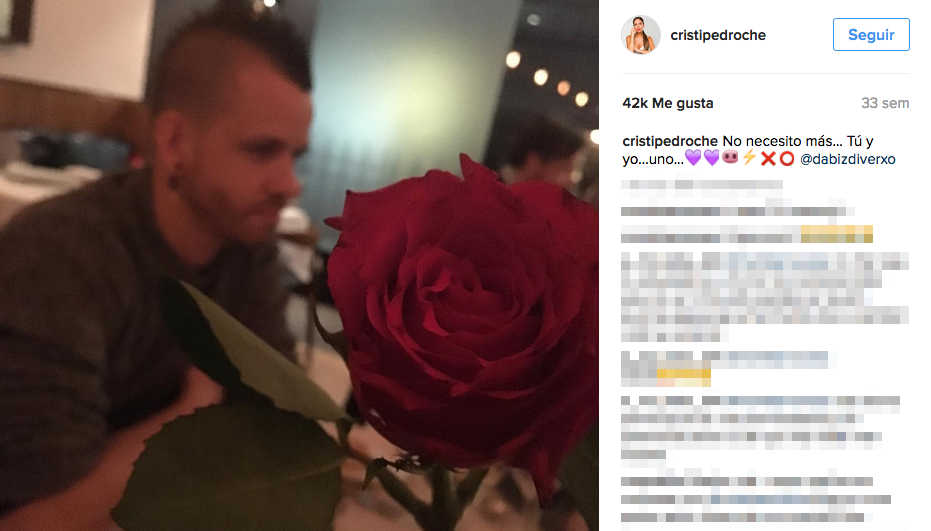The image size is (931, 531).
Task: Follow the account with the Seguir button
Action: click(871, 34)
